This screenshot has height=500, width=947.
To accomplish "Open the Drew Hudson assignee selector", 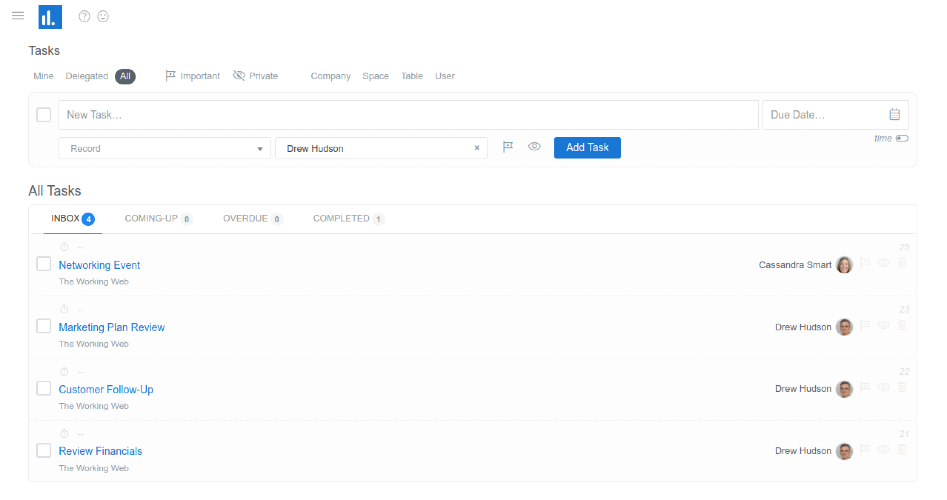I will (381, 149).
